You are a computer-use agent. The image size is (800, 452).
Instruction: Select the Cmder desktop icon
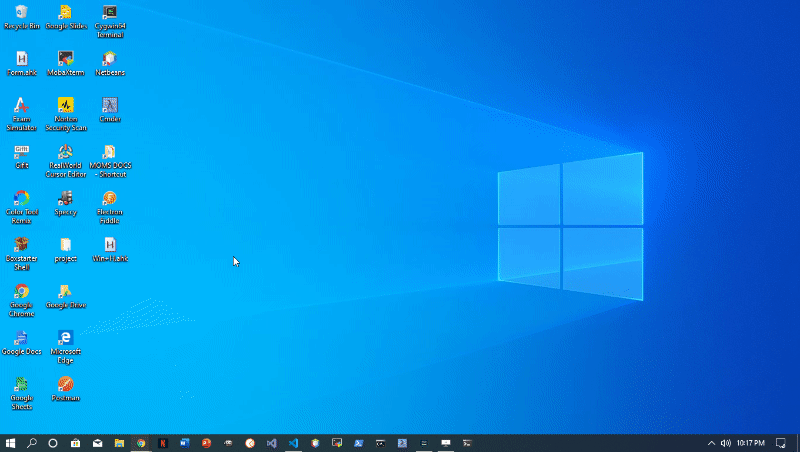pyautogui.click(x=110, y=110)
